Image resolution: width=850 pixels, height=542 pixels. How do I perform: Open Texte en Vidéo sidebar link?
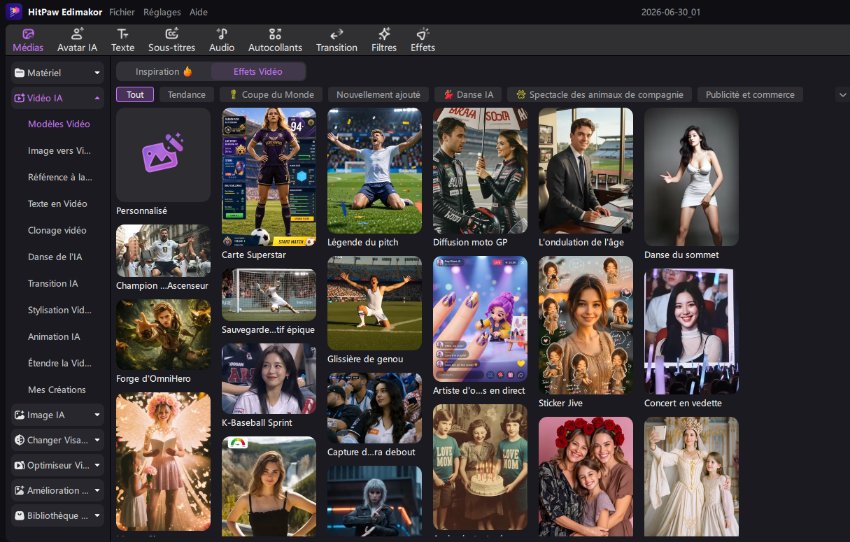click(x=57, y=204)
